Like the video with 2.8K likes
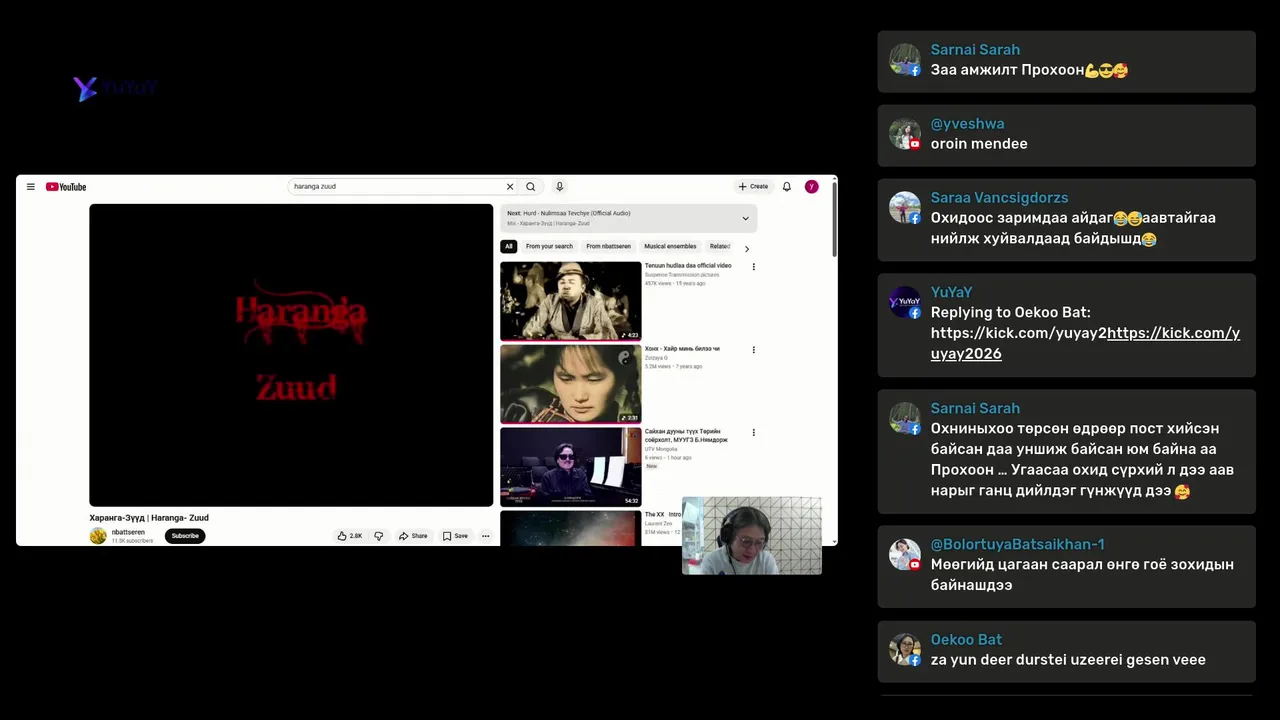1280x720 pixels. [x=350, y=536]
